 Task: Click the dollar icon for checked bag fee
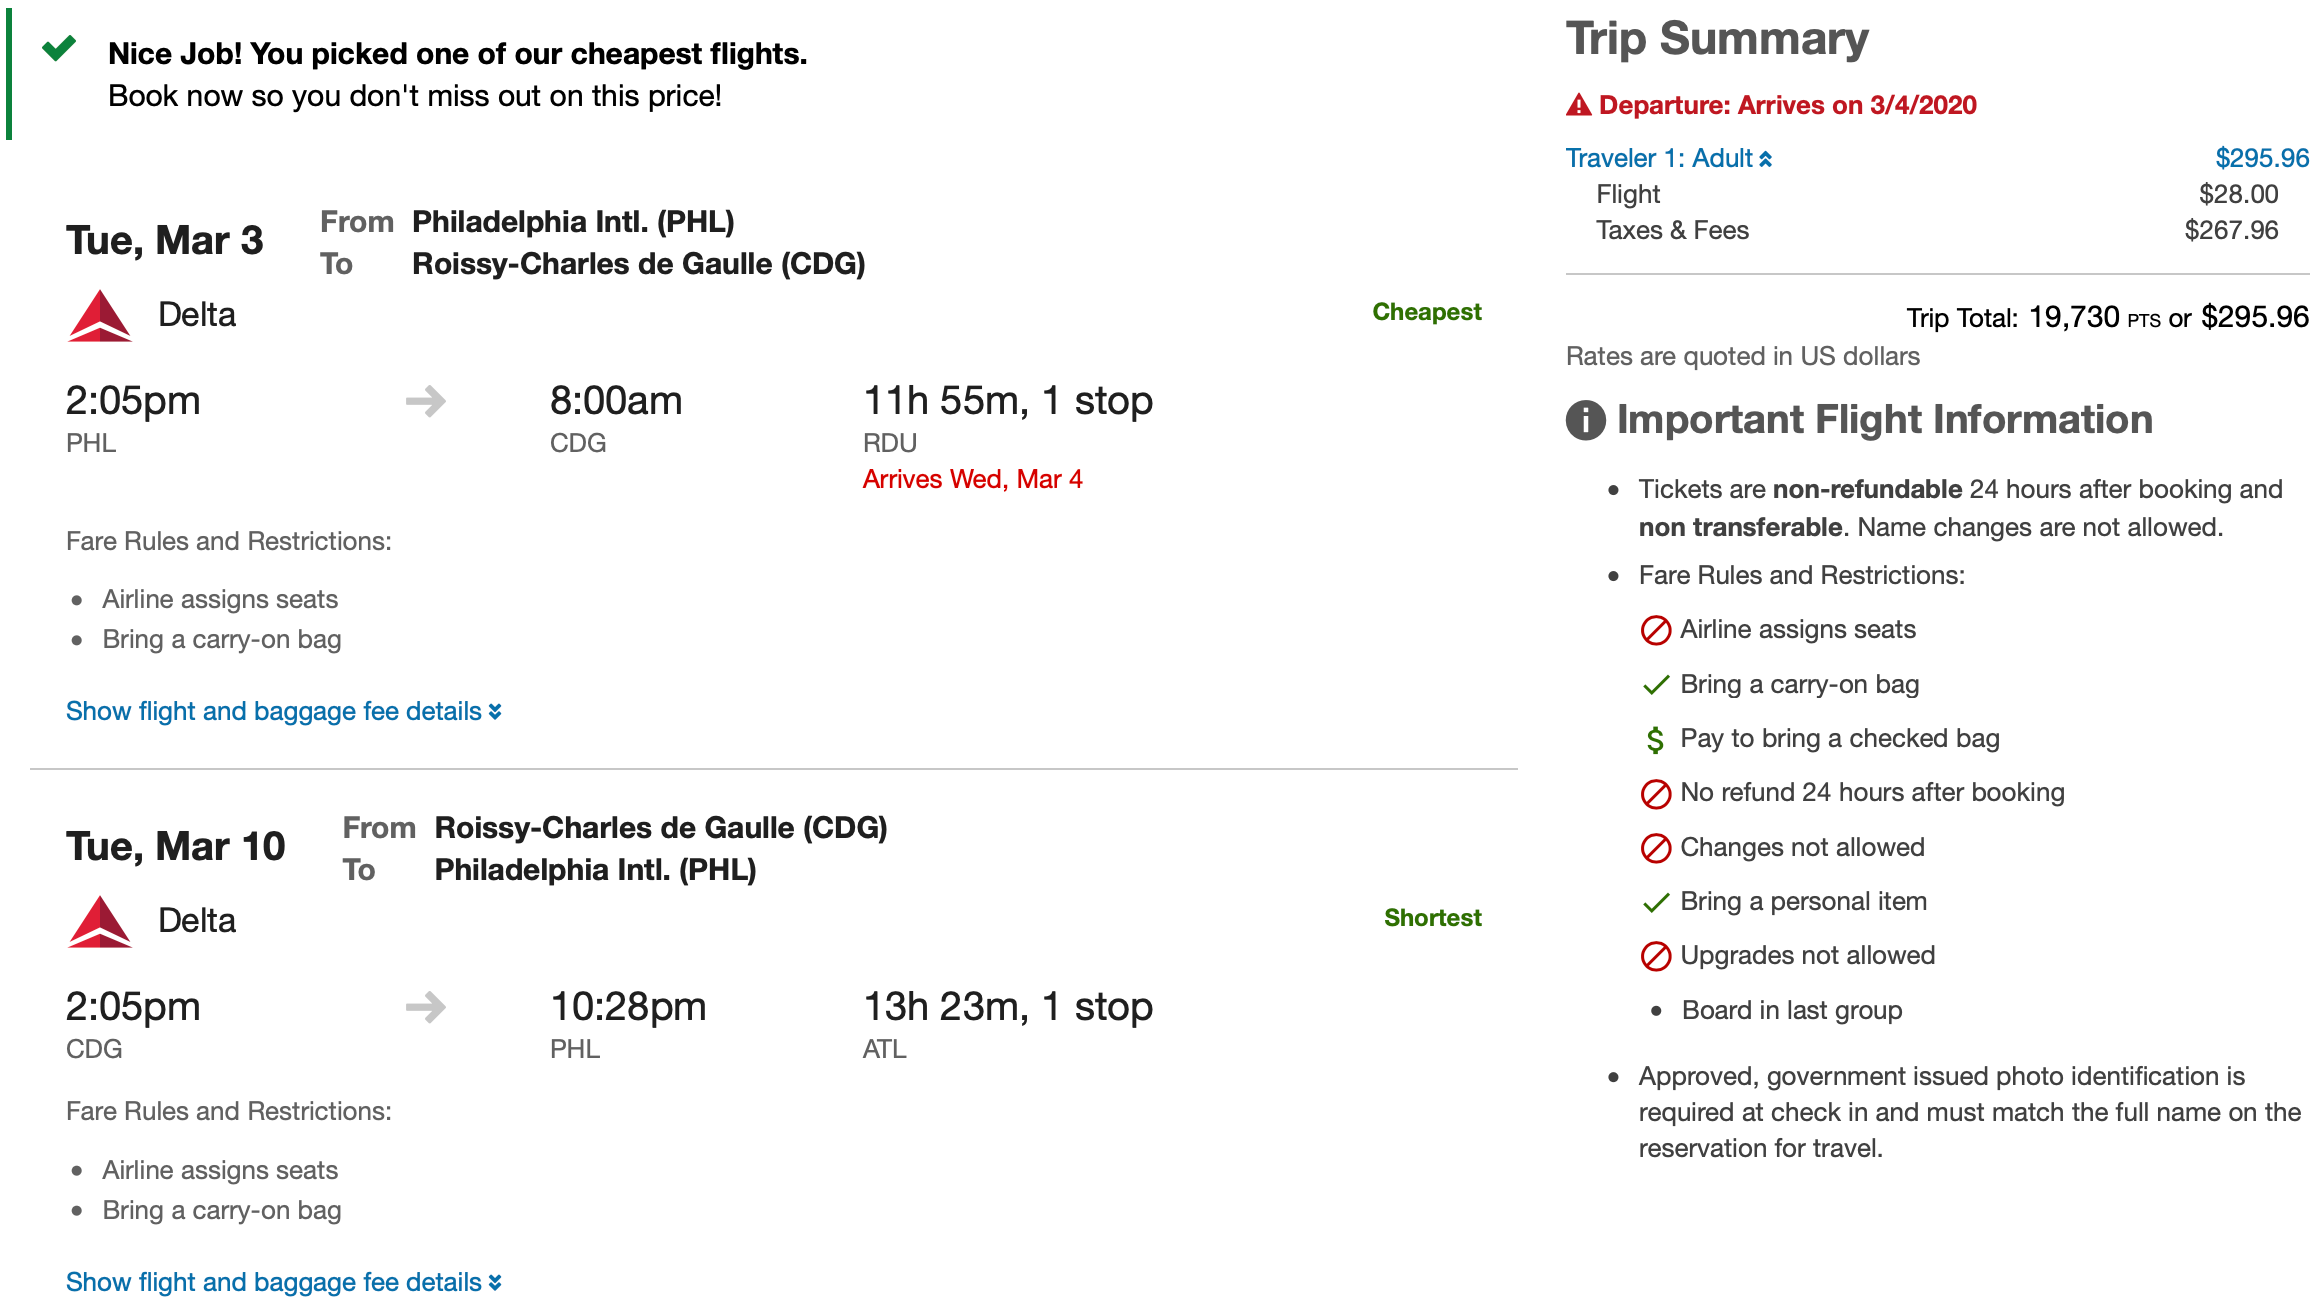coord(1656,740)
